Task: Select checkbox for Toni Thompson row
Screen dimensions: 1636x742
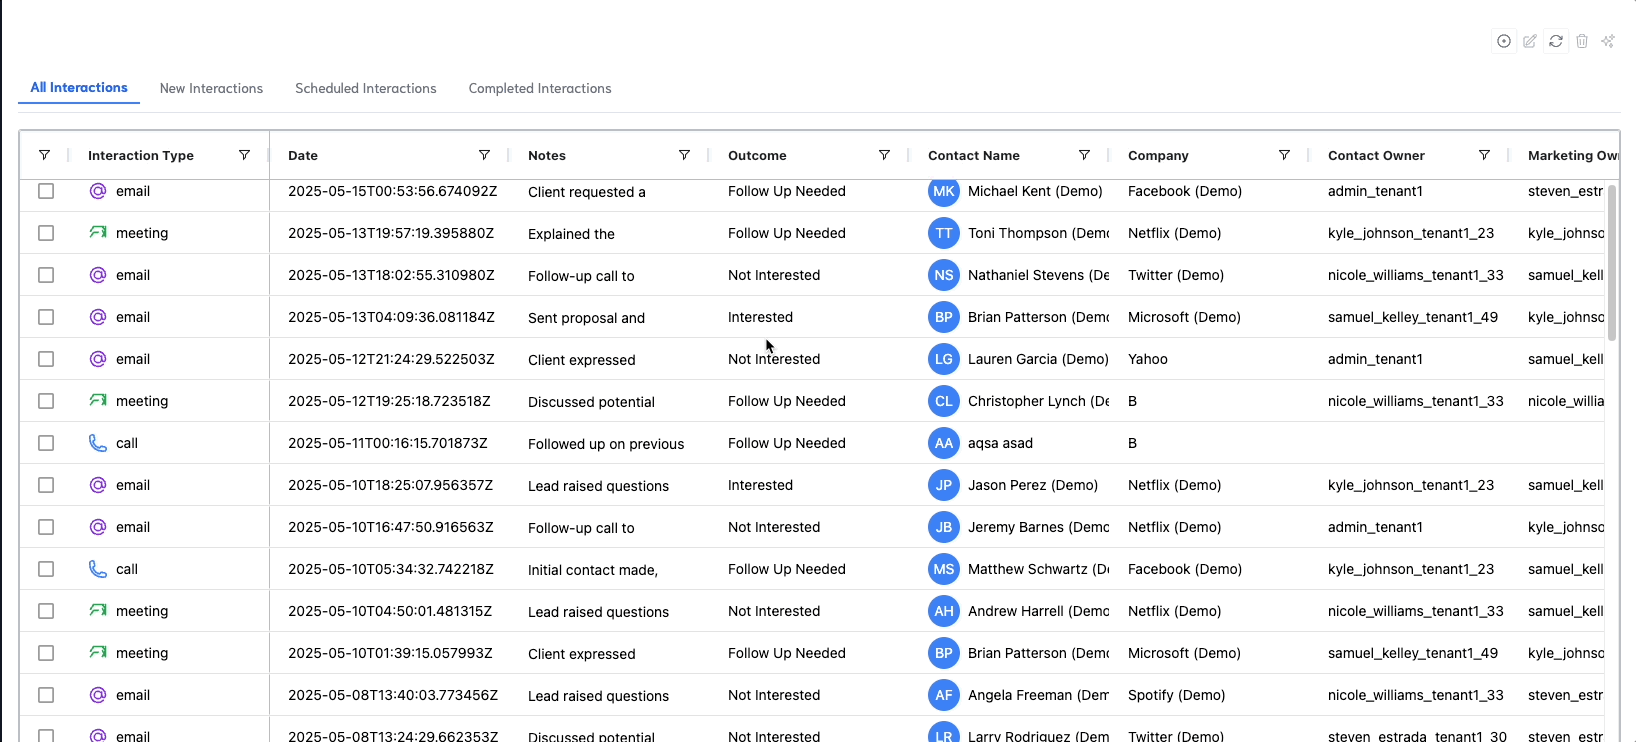Action: [46, 233]
